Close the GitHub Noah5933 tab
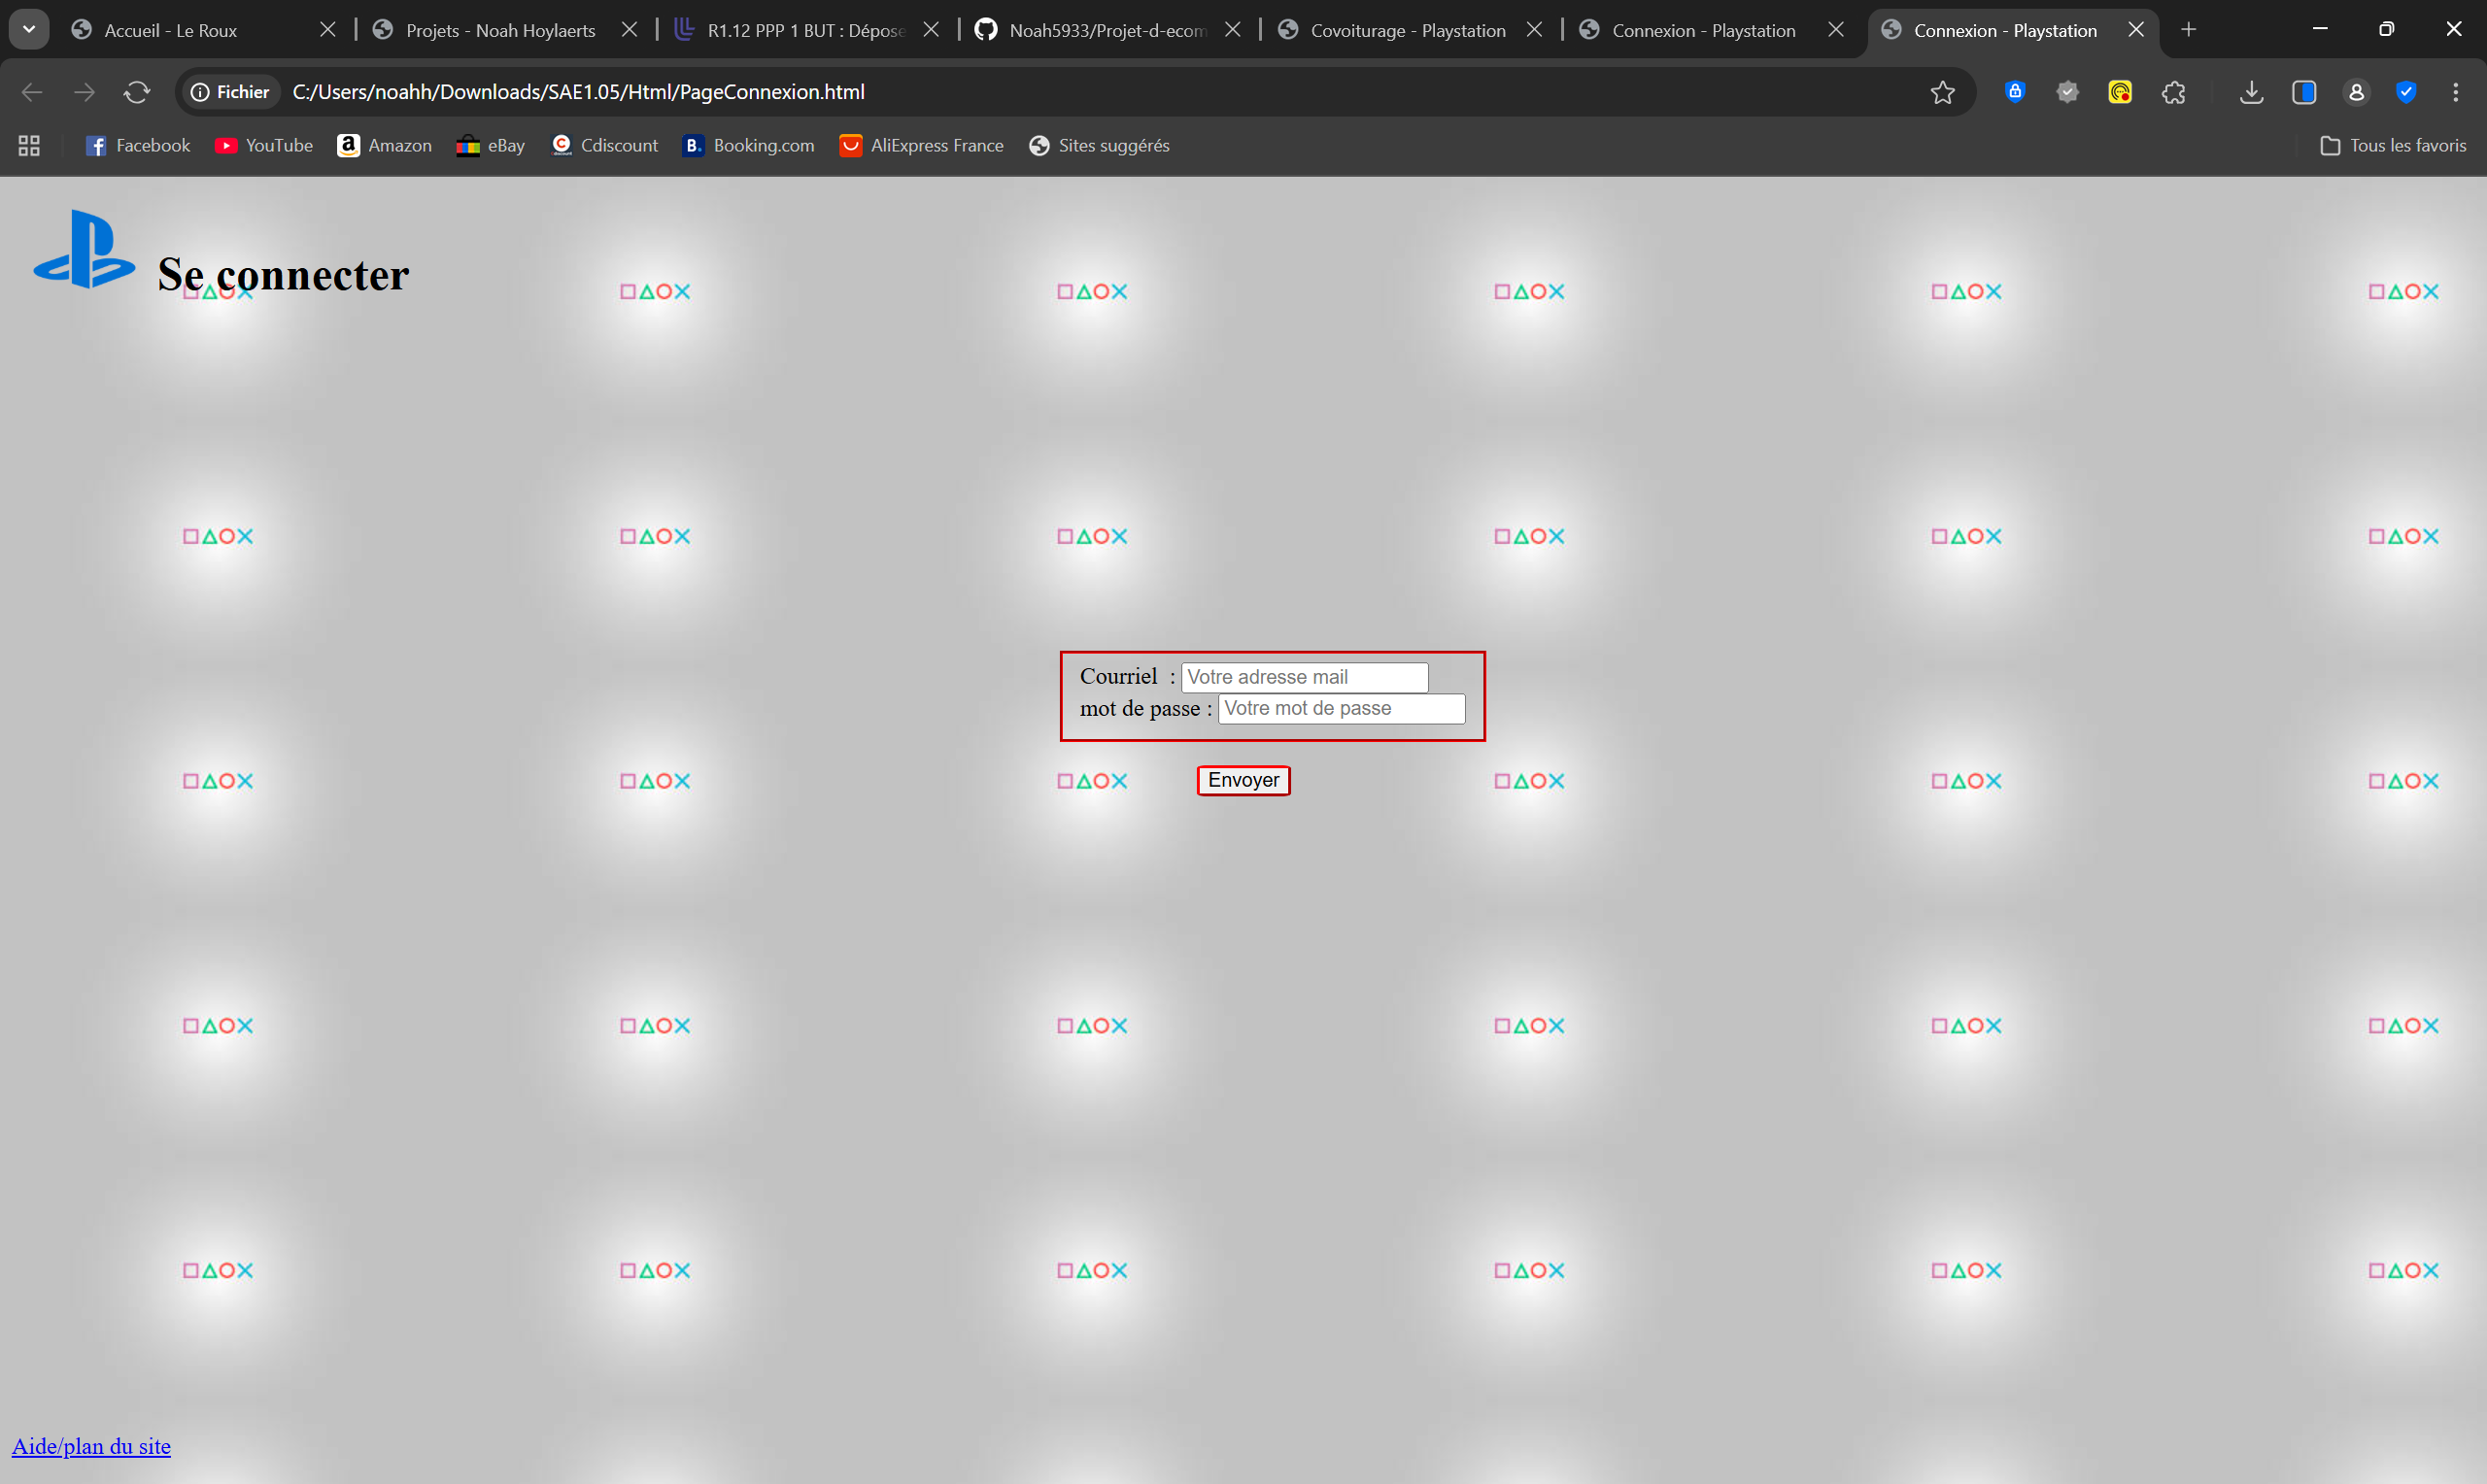 (x=1233, y=30)
